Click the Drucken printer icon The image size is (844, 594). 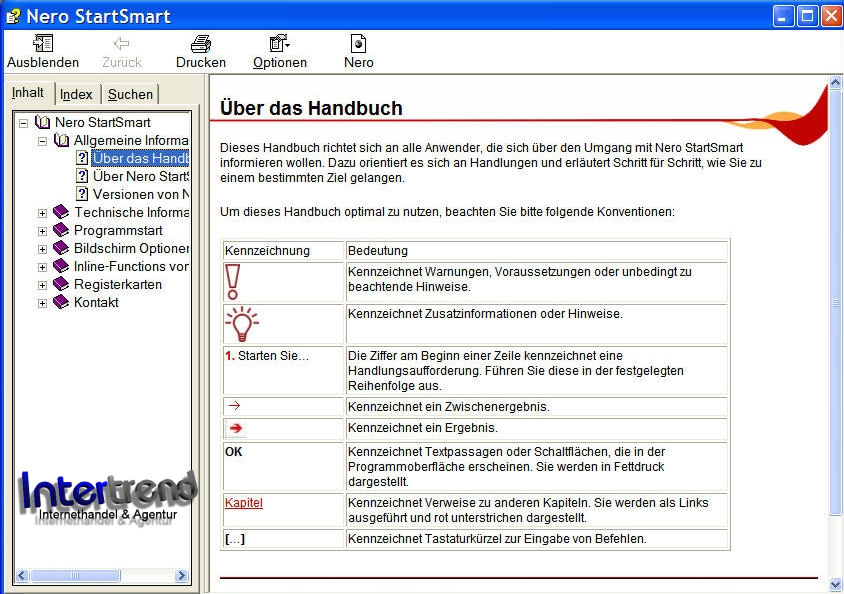coord(201,44)
